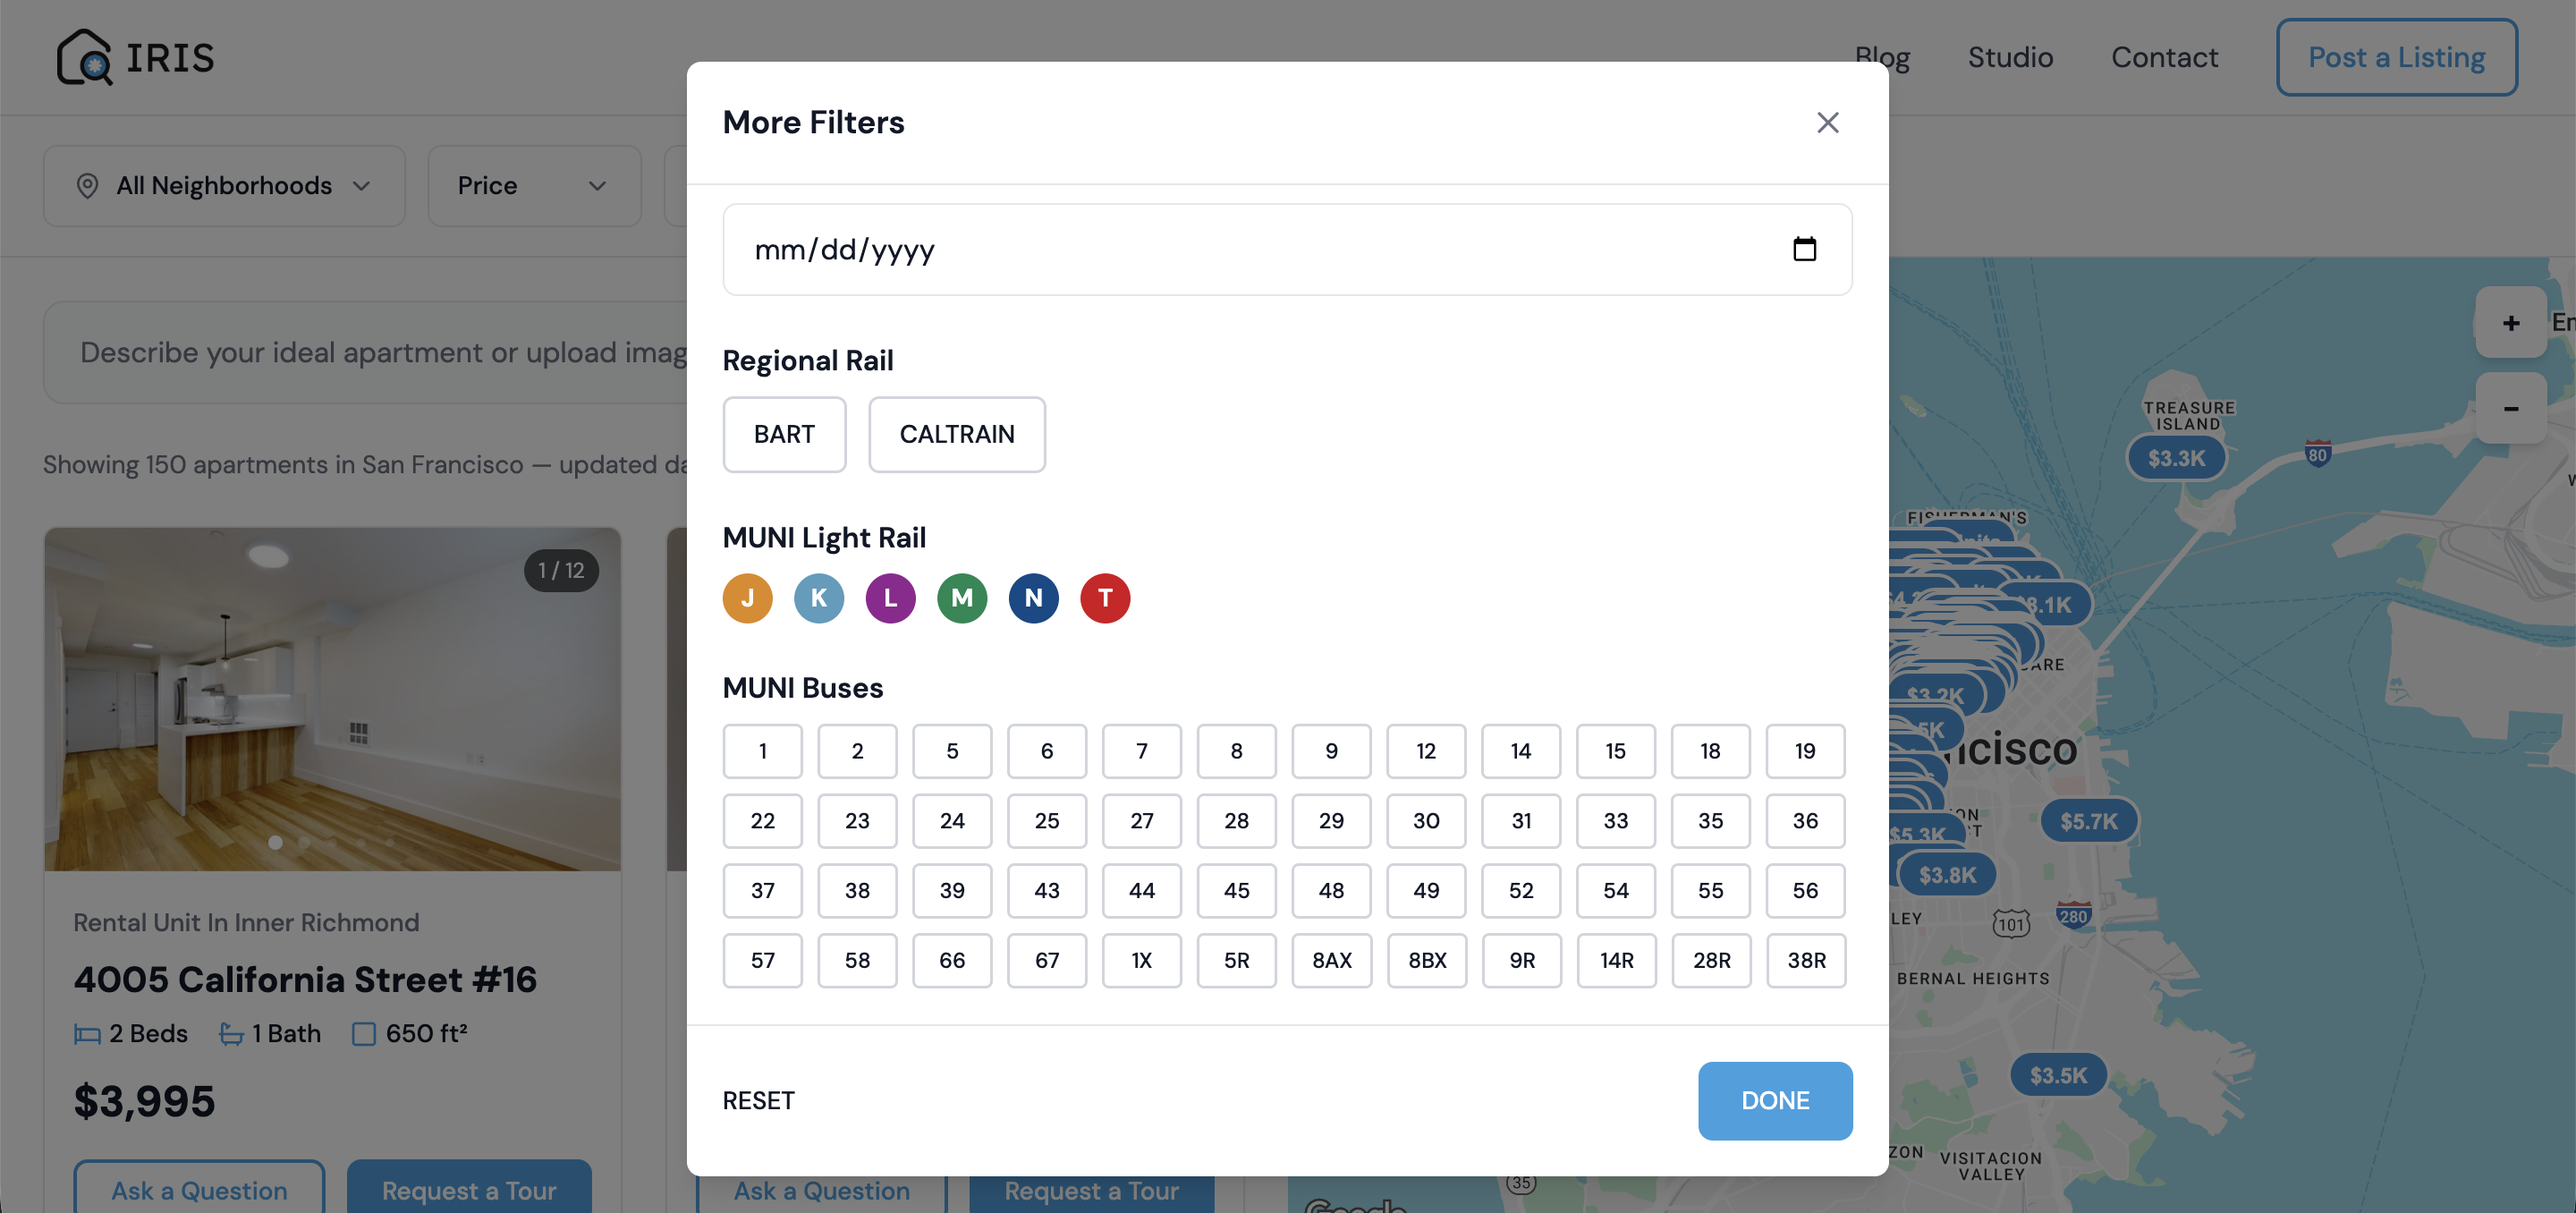
Task: Toggle MUNI bus 38R filter
Action: click(1805, 960)
